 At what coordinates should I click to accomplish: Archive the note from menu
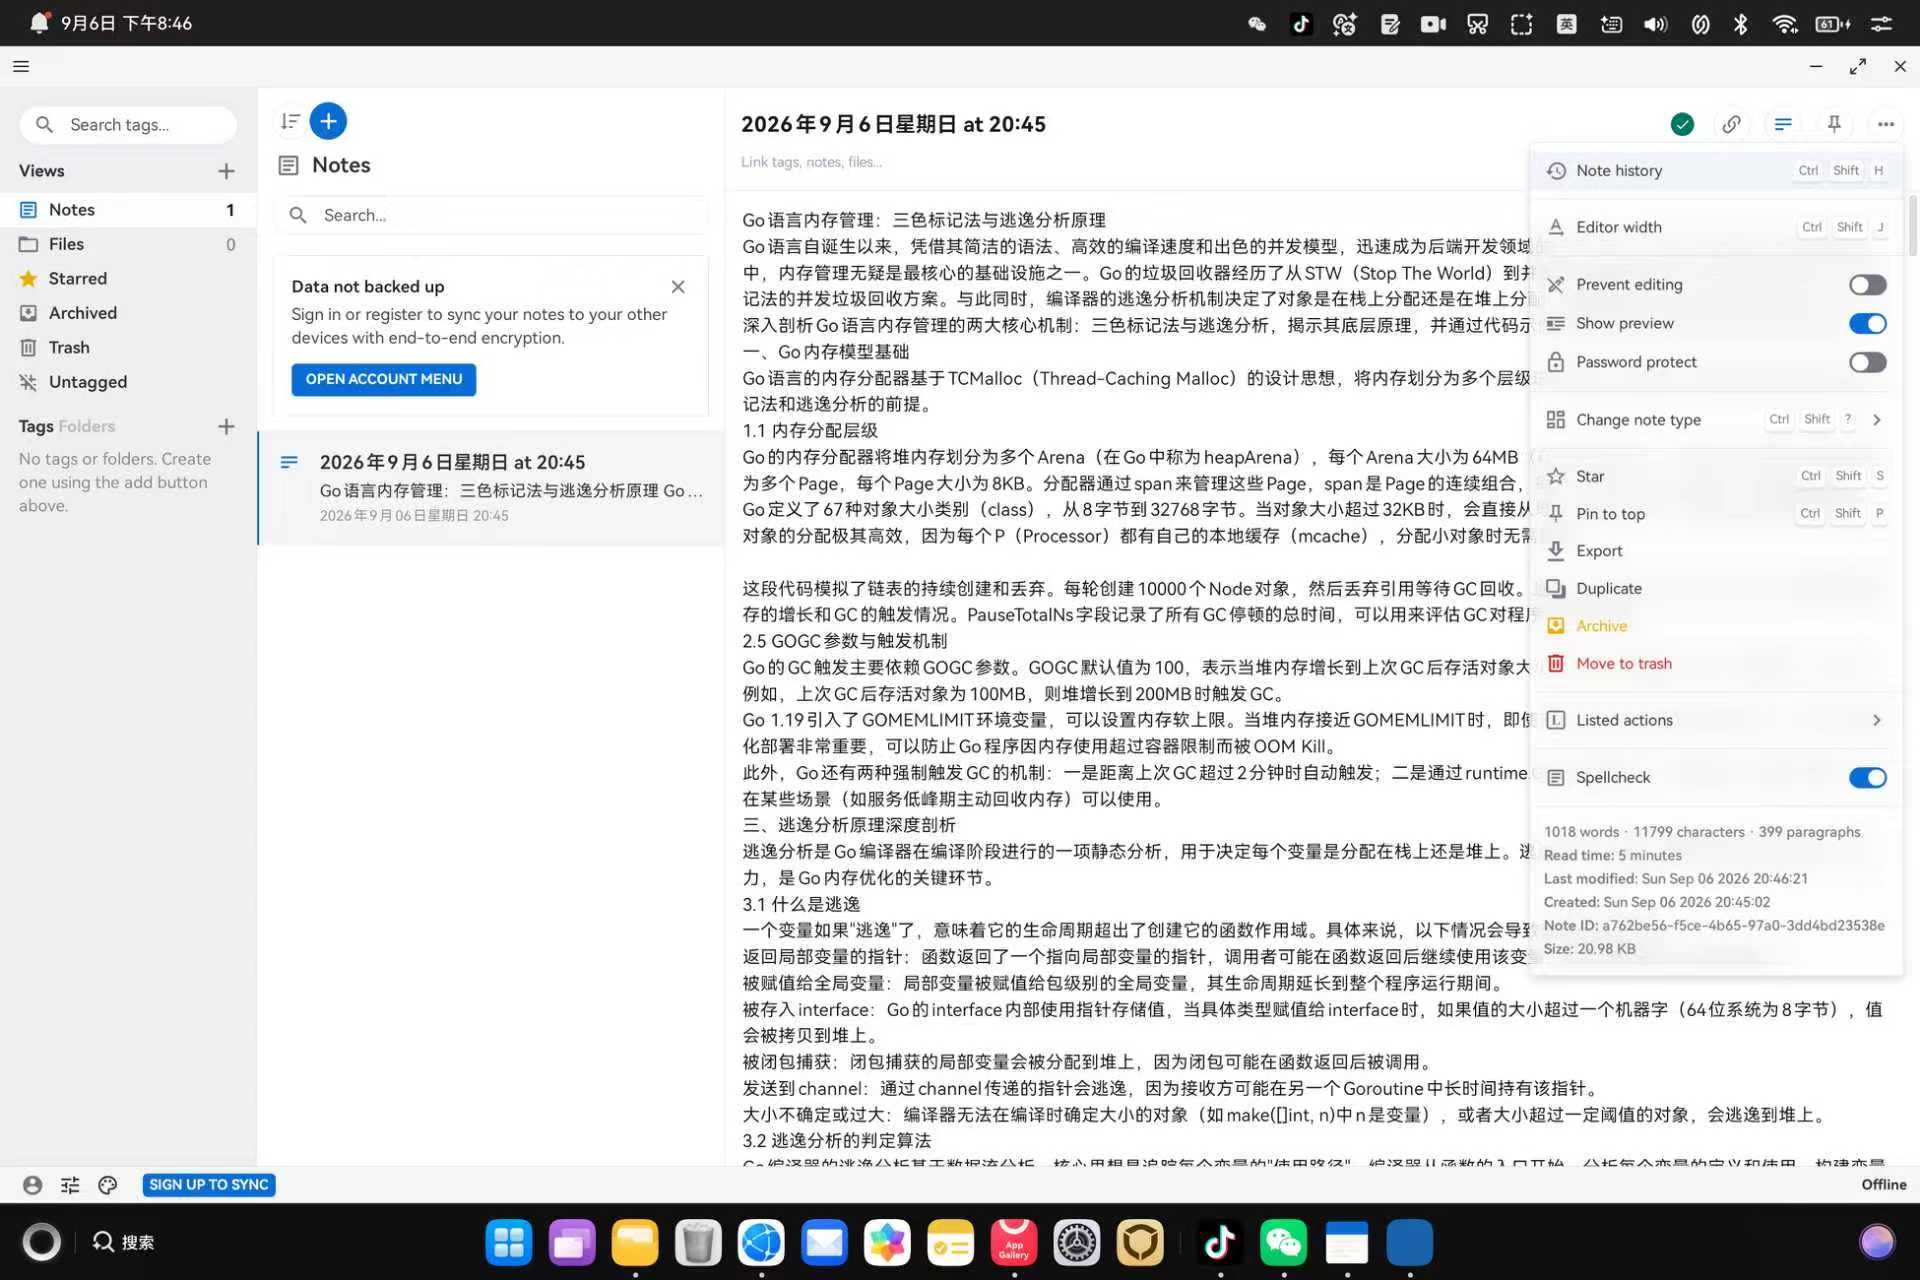[1716, 626]
